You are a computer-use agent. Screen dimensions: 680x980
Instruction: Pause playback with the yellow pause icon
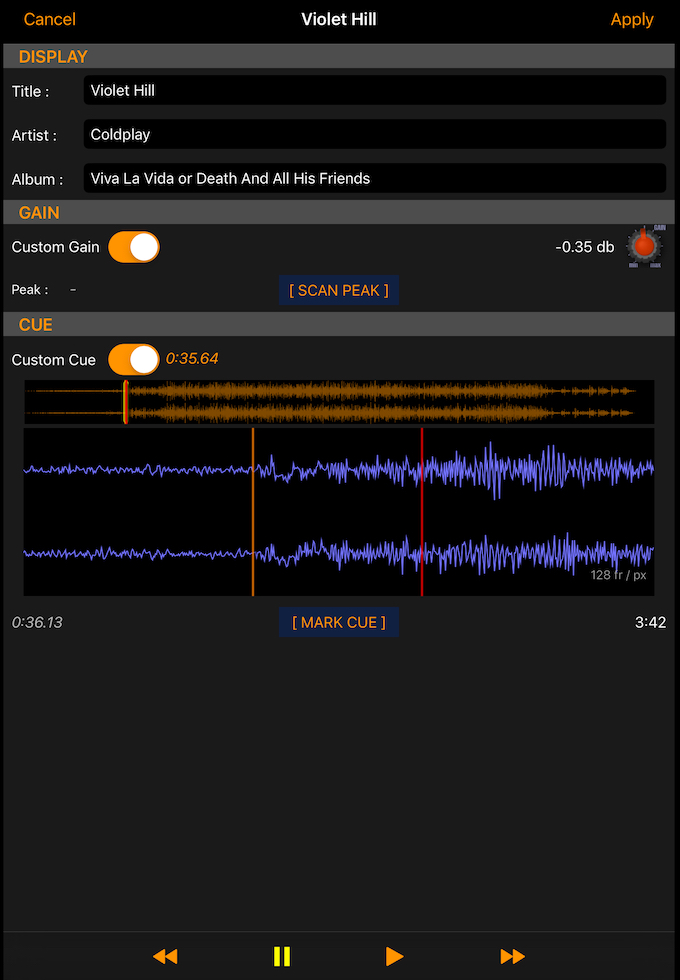[x=281, y=956]
